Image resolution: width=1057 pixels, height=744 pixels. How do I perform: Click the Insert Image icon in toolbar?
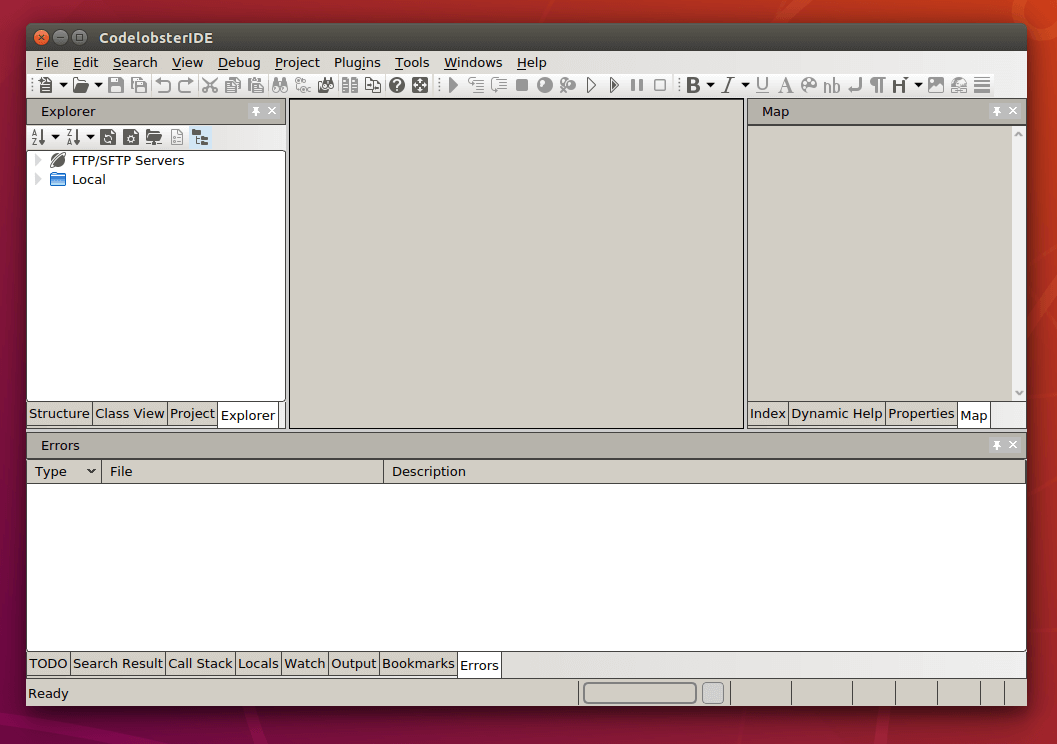936,85
